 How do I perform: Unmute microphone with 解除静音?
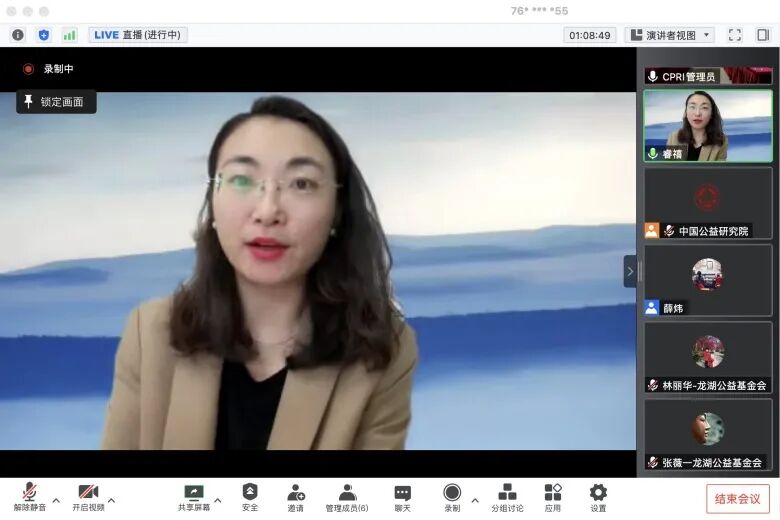tap(29, 497)
